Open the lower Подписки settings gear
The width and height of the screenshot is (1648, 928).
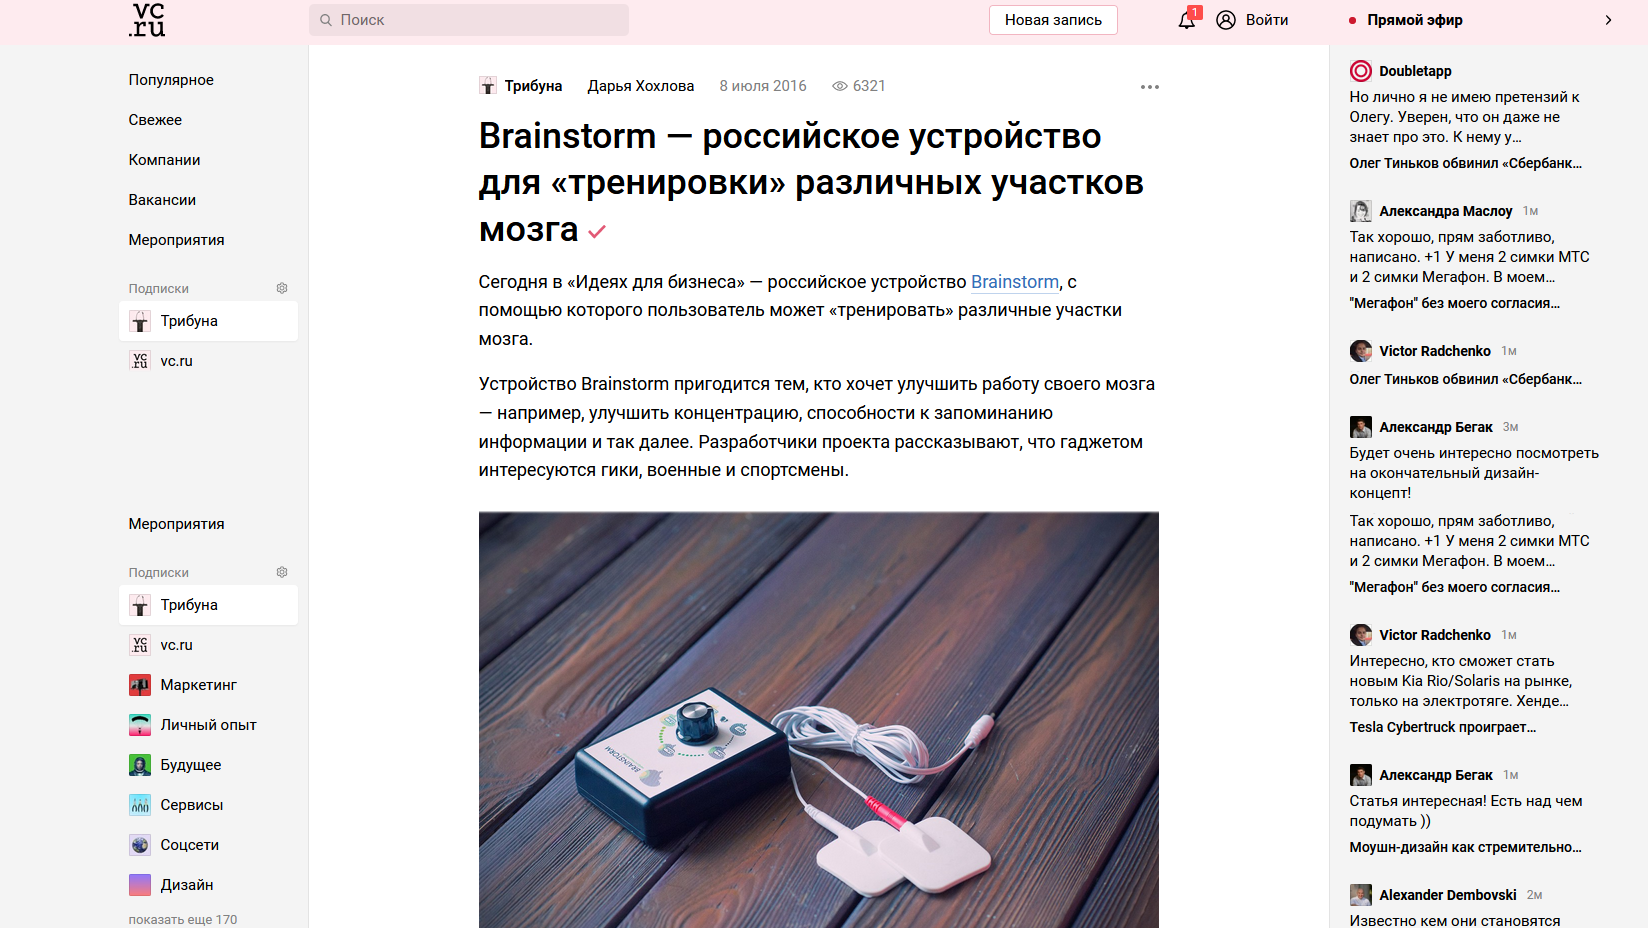[x=282, y=572]
